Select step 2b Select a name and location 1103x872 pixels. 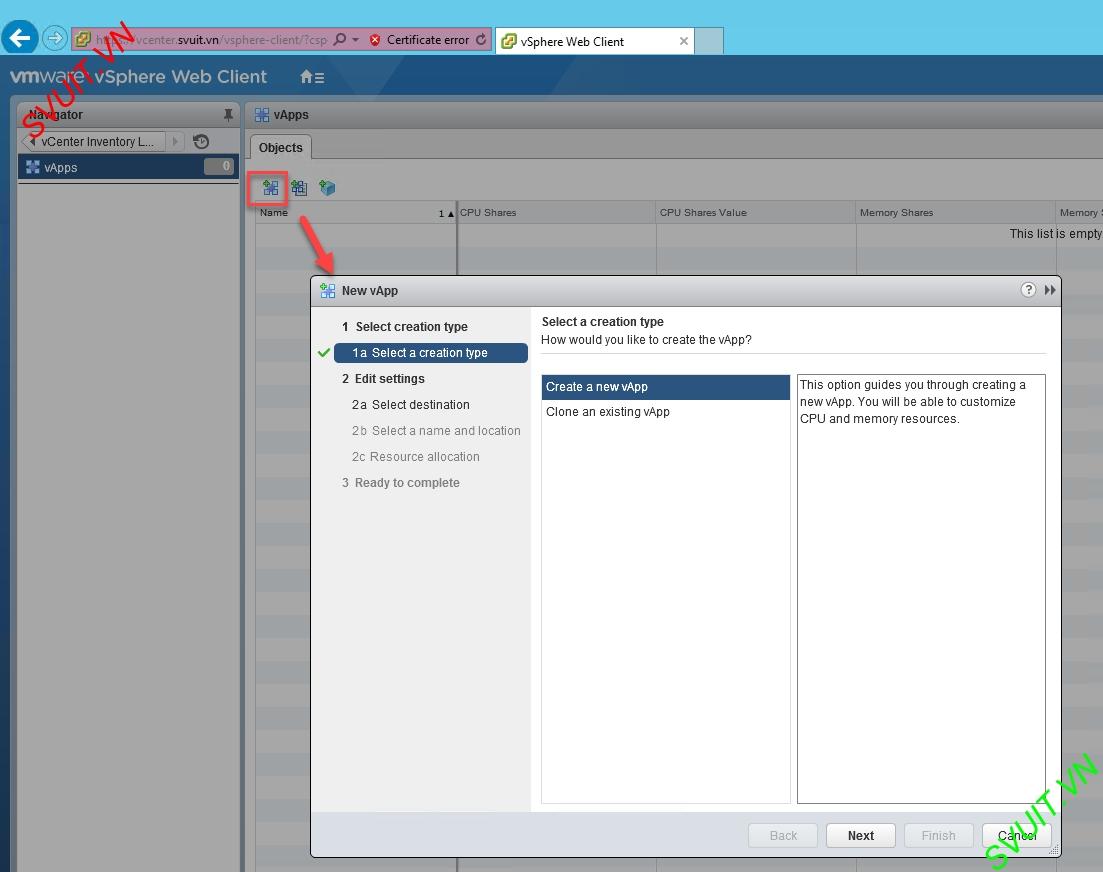436,431
